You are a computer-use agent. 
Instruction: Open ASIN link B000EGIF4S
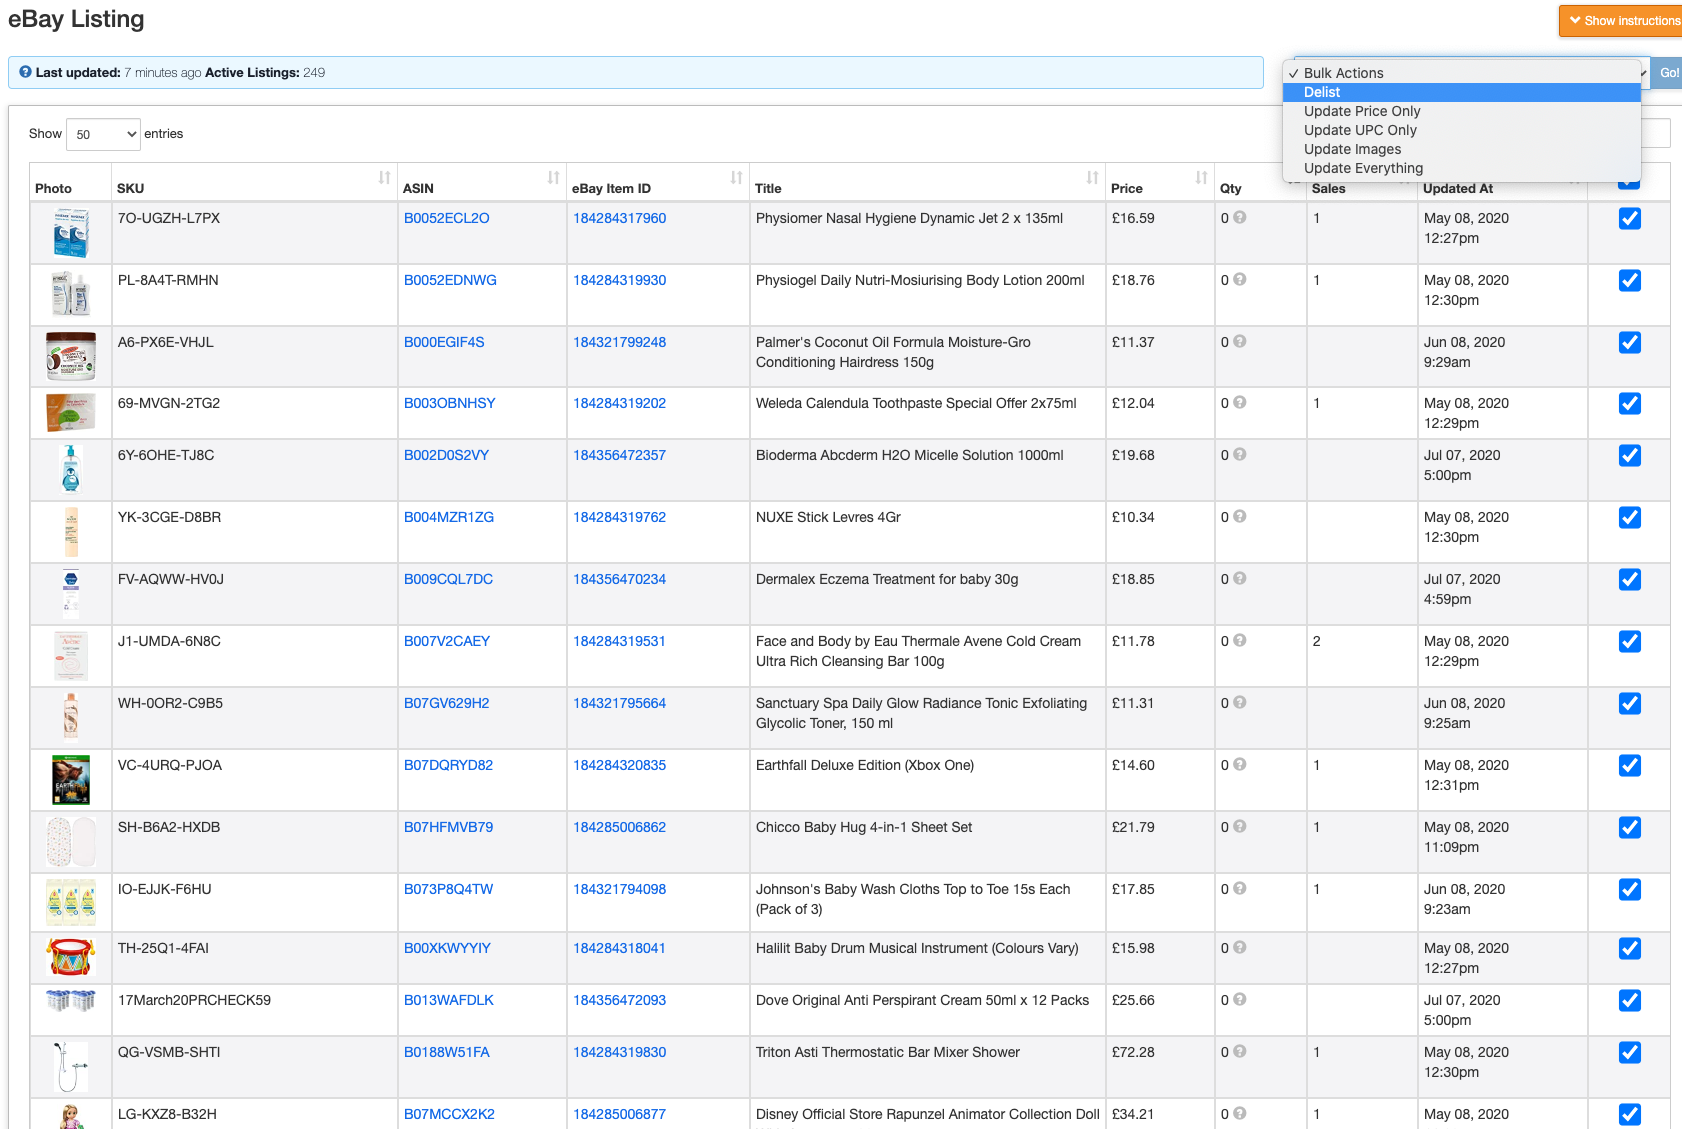click(x=444, y=342)
